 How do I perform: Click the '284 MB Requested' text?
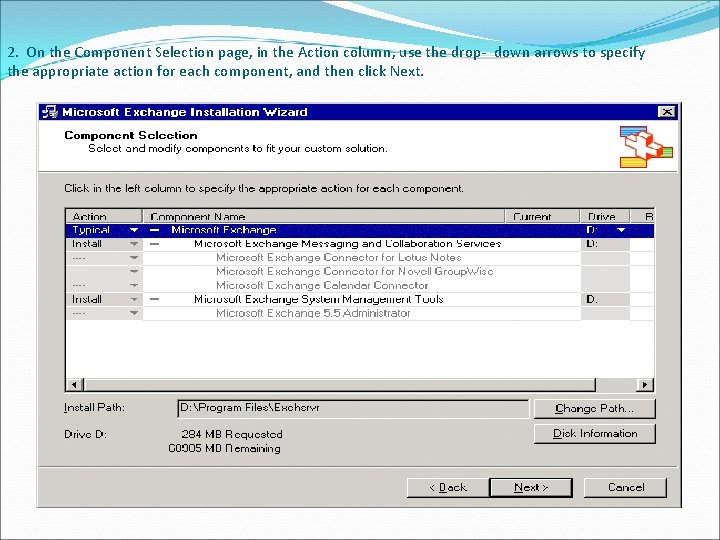pos(232,434)
